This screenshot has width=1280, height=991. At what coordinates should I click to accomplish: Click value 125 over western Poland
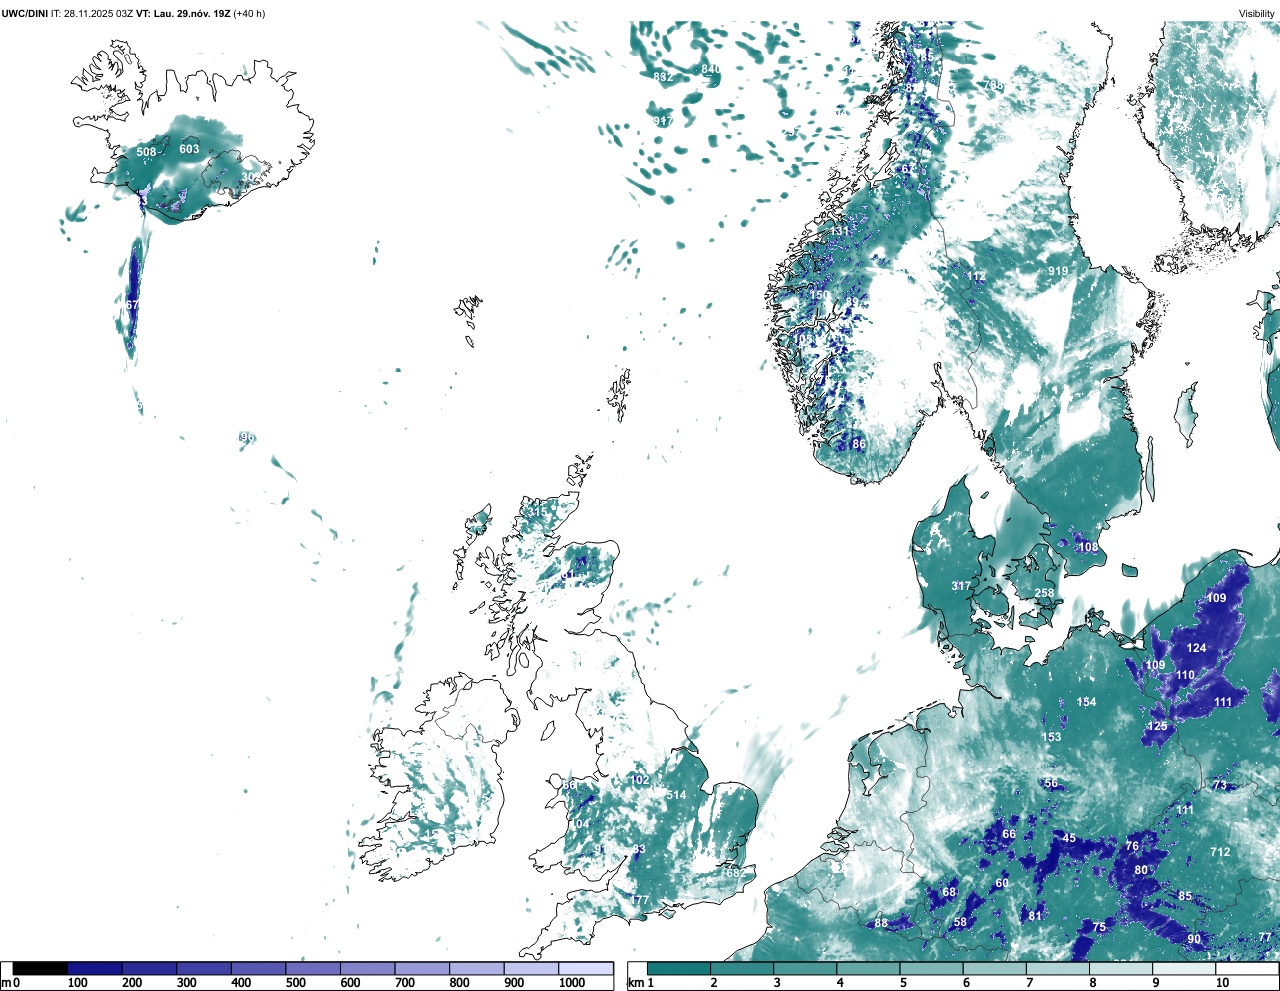click(1157, 726)
